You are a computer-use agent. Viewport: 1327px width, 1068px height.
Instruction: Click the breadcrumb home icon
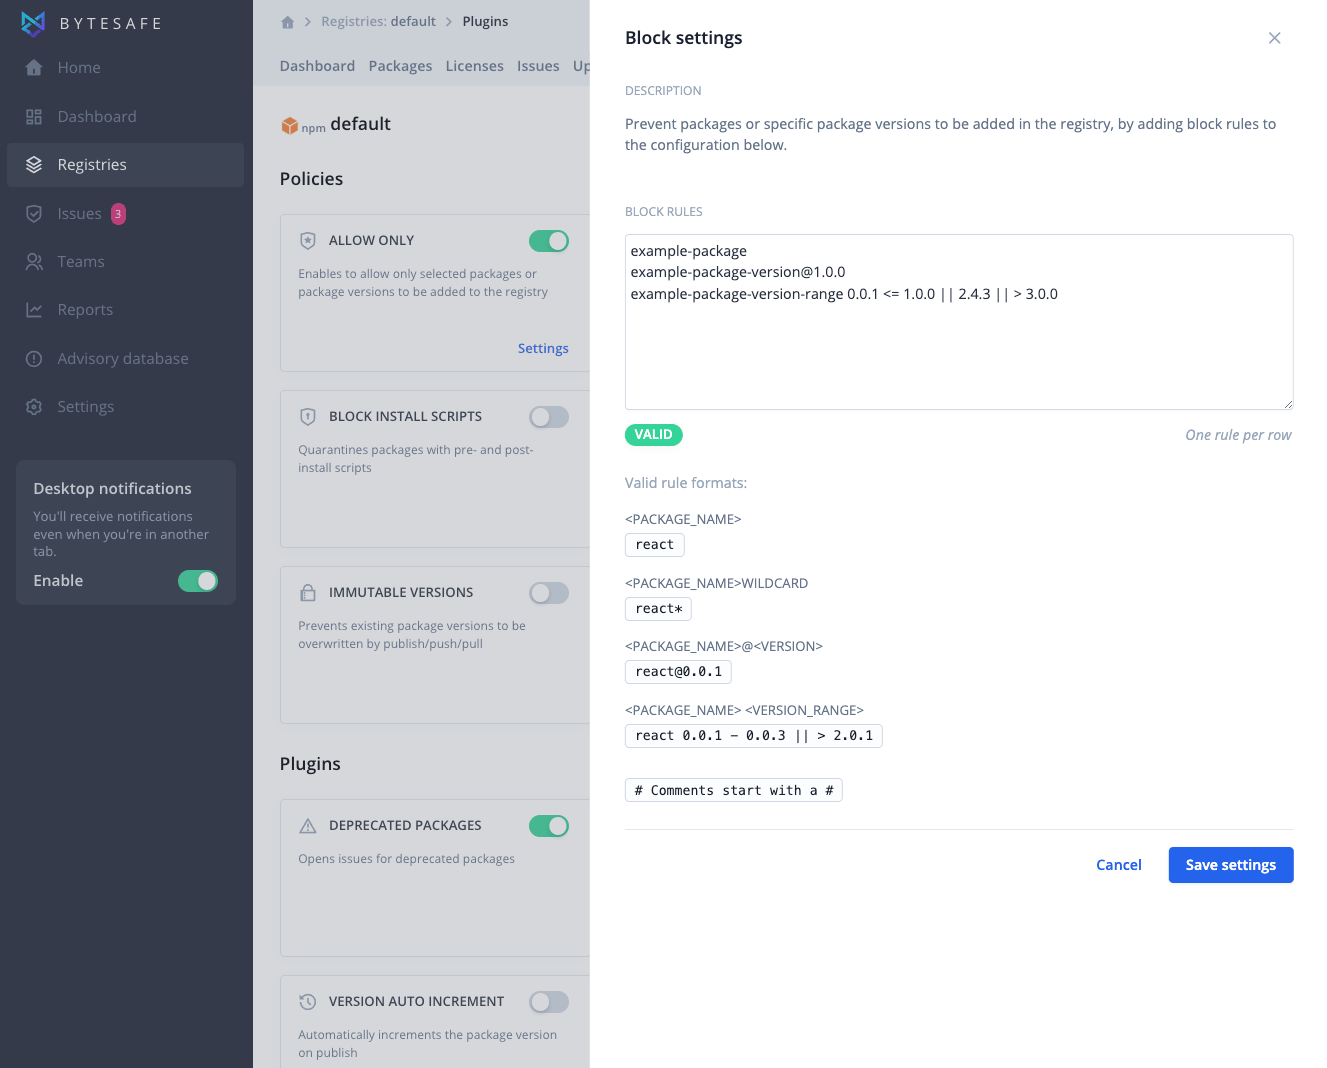click(288, 22)
